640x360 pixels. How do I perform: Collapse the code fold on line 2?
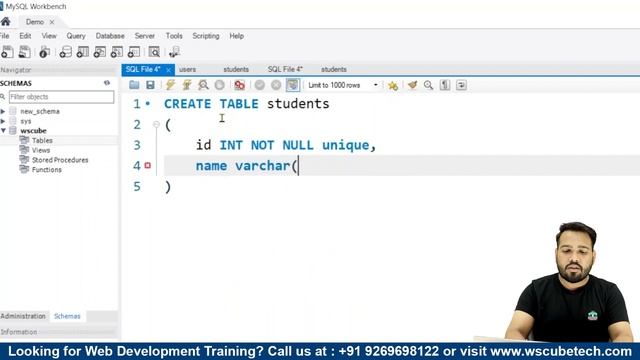click(156, 124)
